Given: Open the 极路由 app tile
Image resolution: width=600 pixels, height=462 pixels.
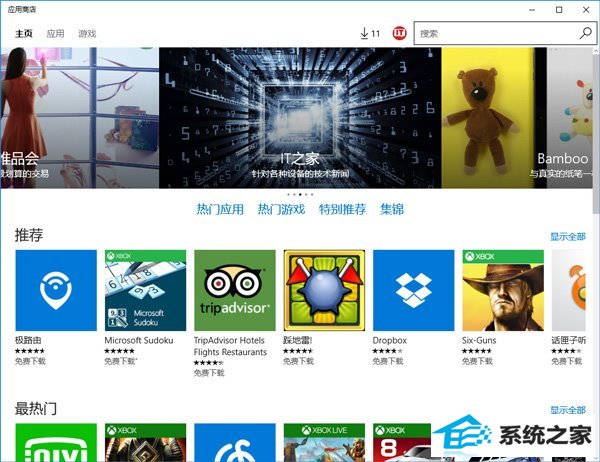Looking at the screenshot, I should coord(56,290).
